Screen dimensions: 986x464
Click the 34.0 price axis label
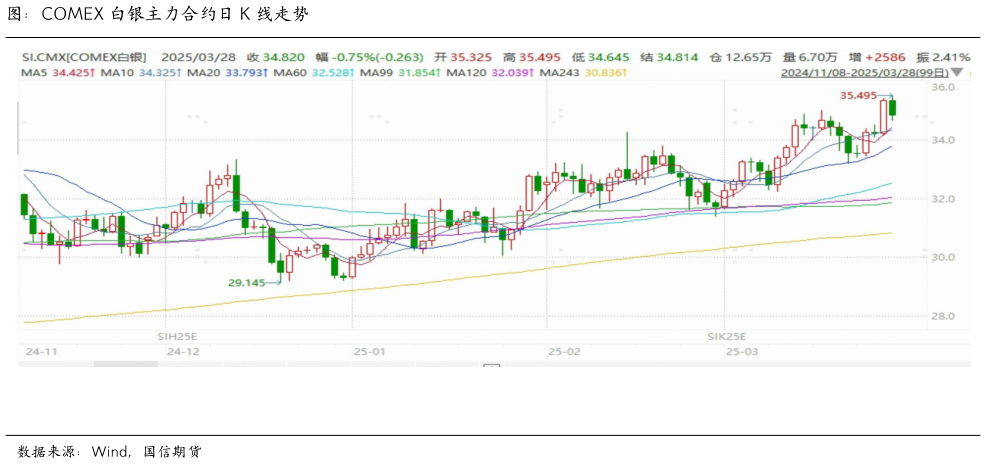pos(944,140)
